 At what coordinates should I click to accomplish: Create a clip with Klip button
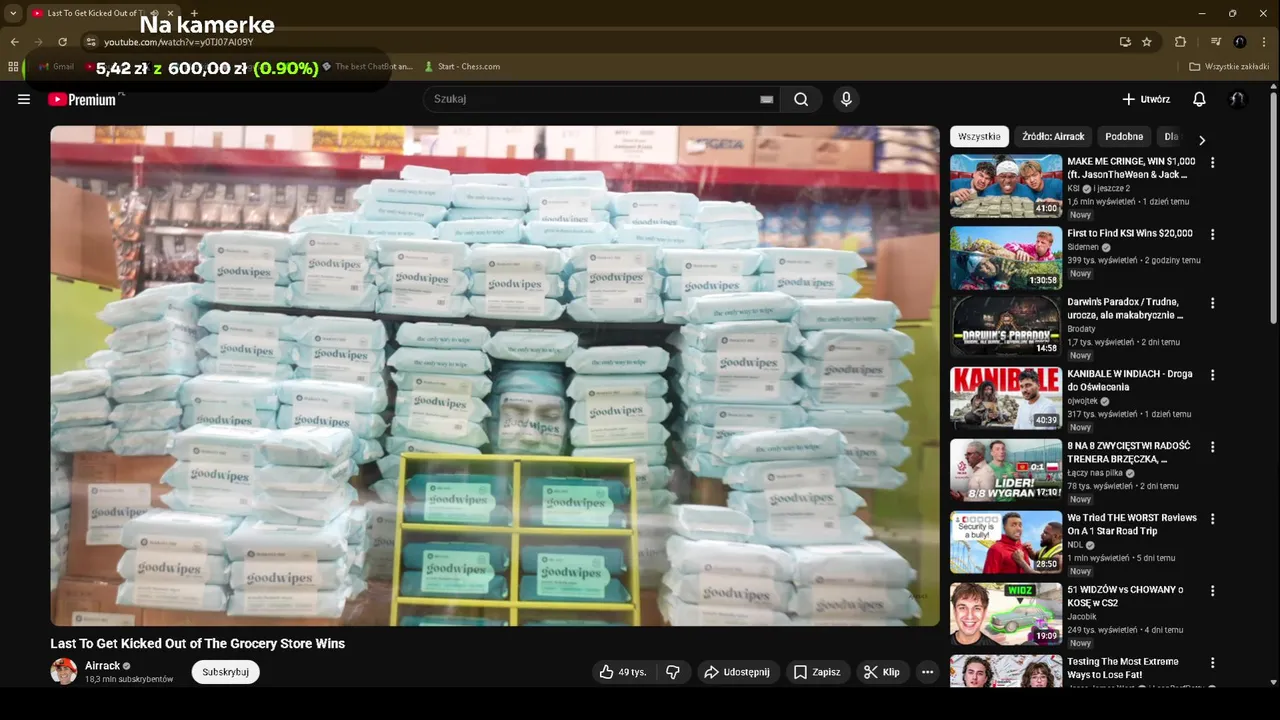point(882,672)
